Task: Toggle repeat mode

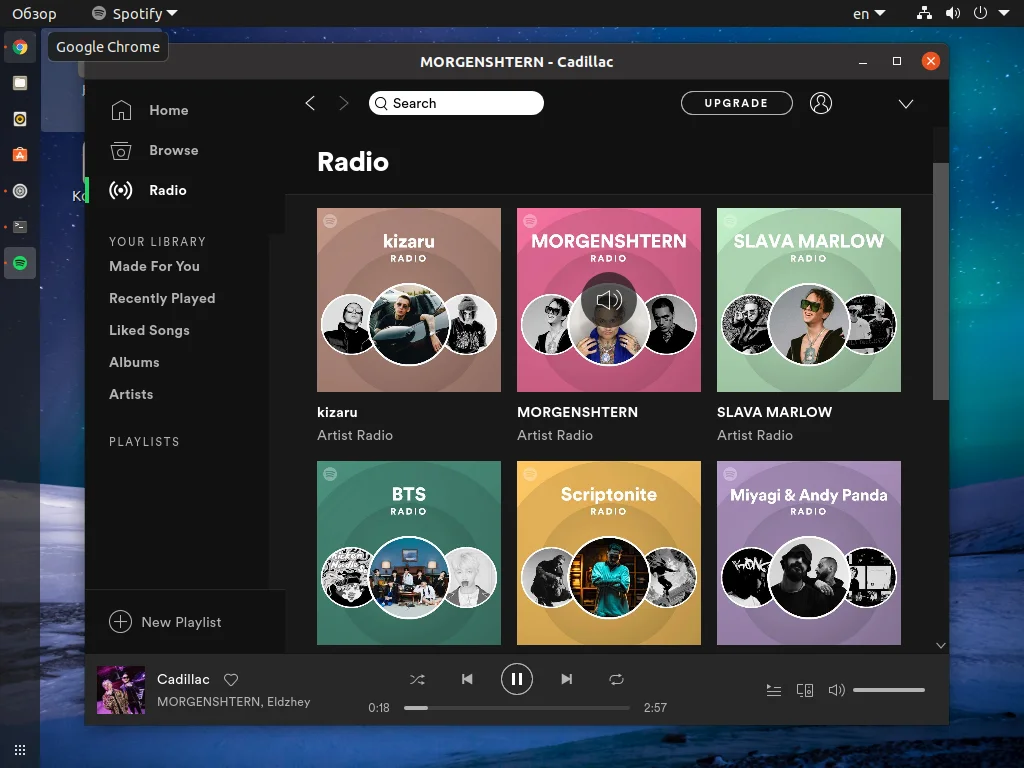Action: click(x=617, y=679)
